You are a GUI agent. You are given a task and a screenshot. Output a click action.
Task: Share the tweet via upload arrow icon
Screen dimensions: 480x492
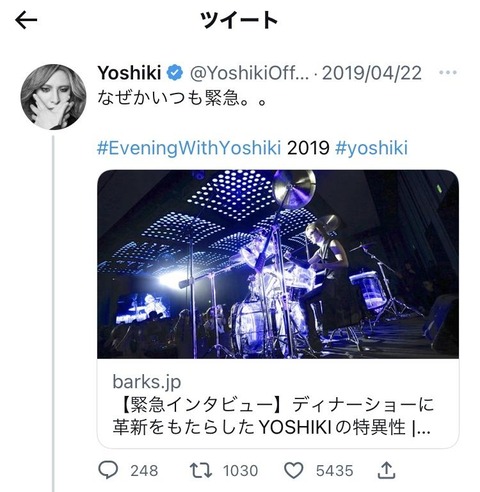click(x=386, y=470)
